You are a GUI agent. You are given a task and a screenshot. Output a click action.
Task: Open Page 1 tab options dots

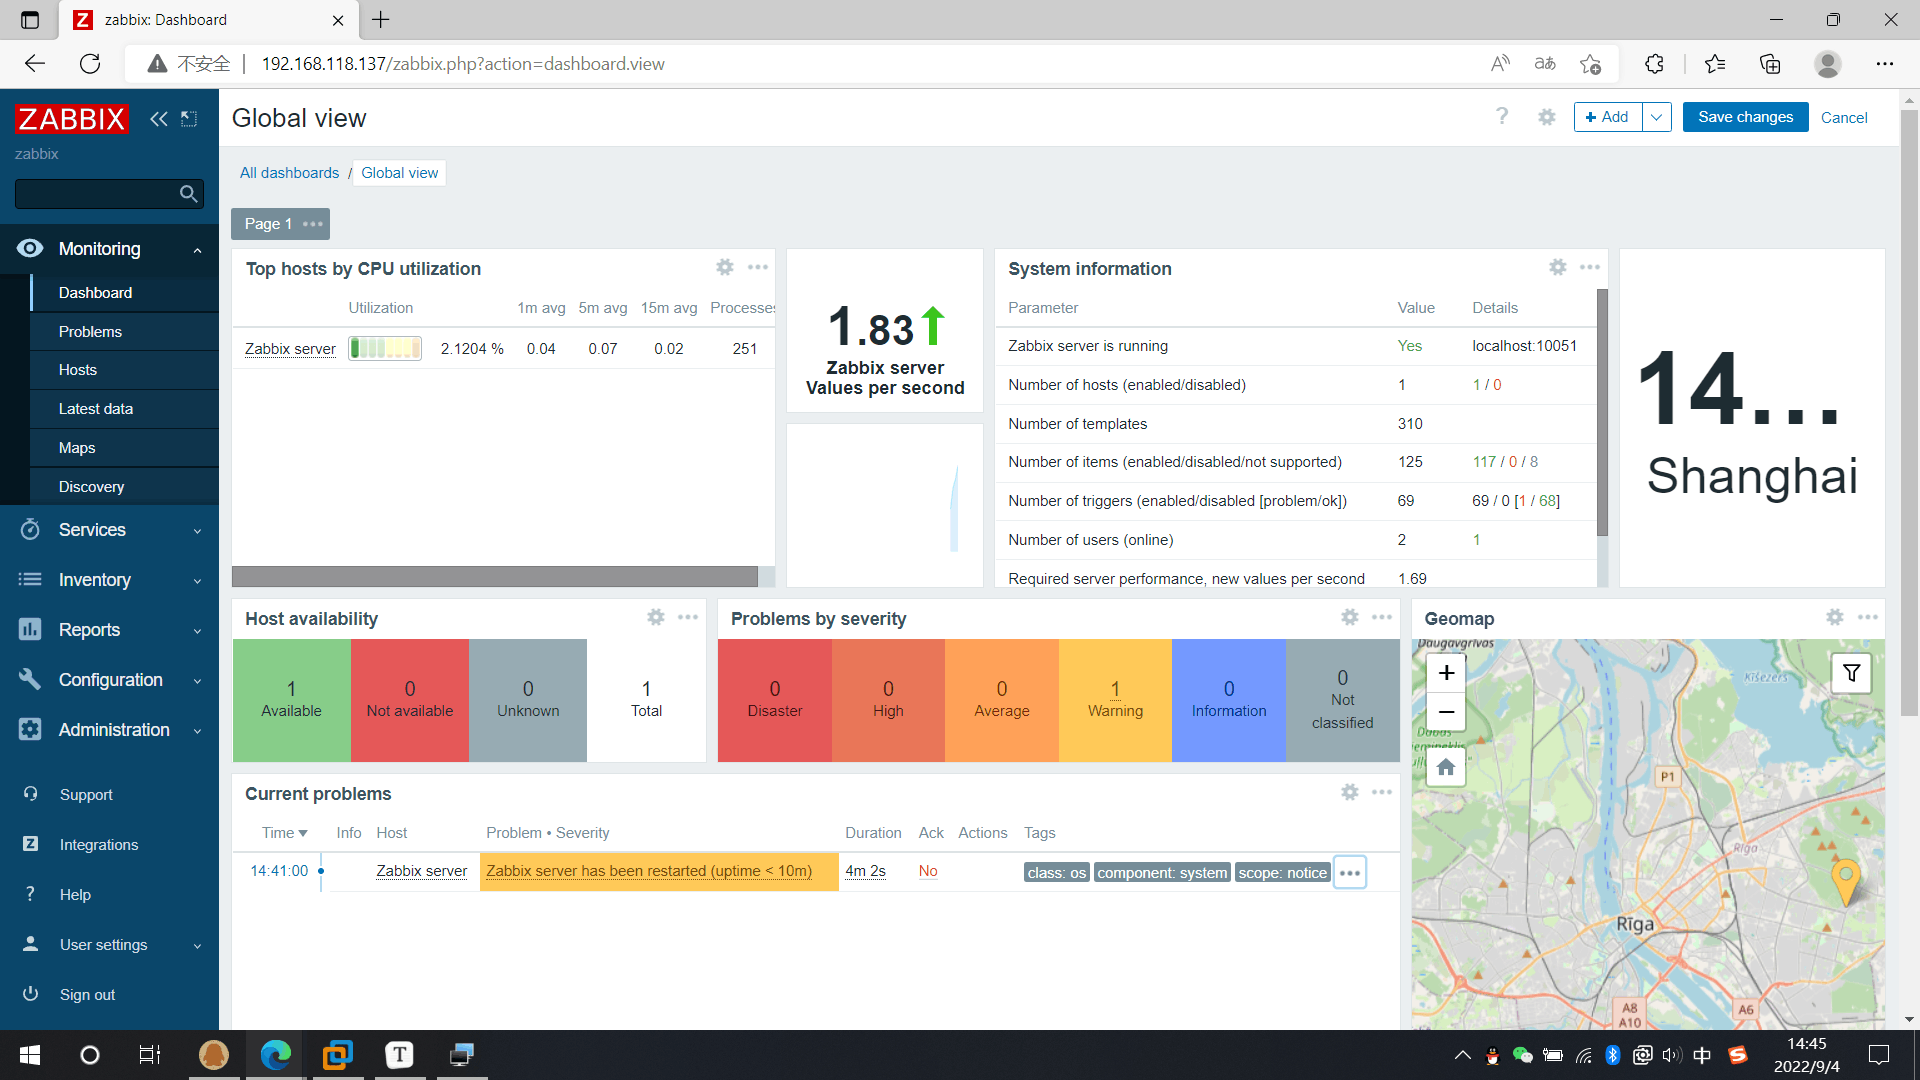(x=313, y=224)
